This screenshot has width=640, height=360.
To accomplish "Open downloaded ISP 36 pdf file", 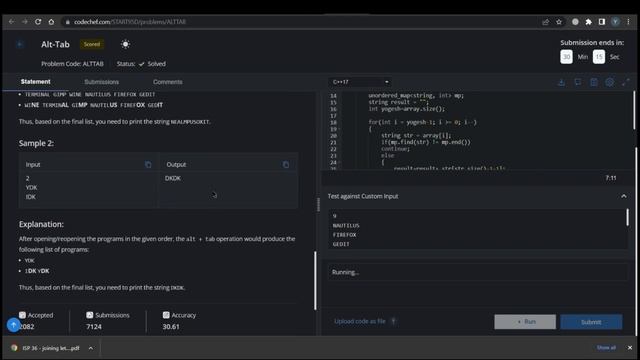I will (51, 348).
